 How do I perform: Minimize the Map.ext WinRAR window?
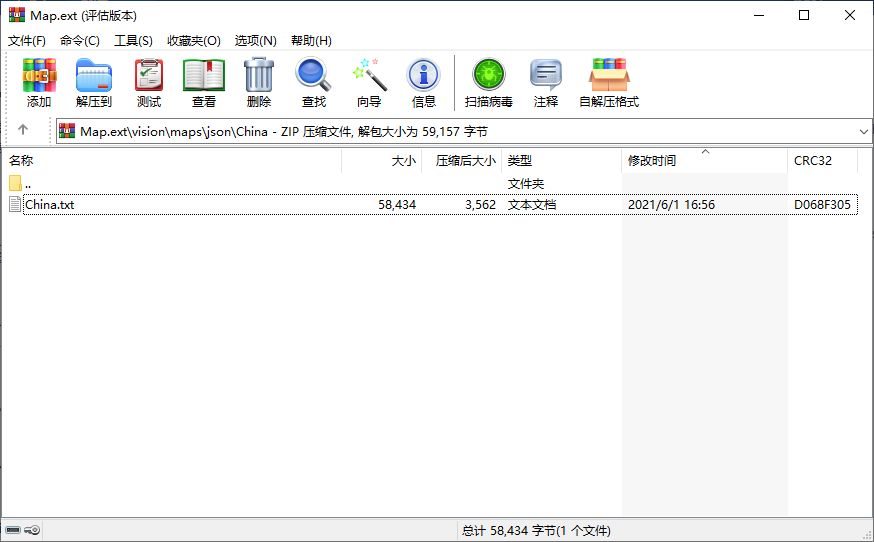(759, 15)
